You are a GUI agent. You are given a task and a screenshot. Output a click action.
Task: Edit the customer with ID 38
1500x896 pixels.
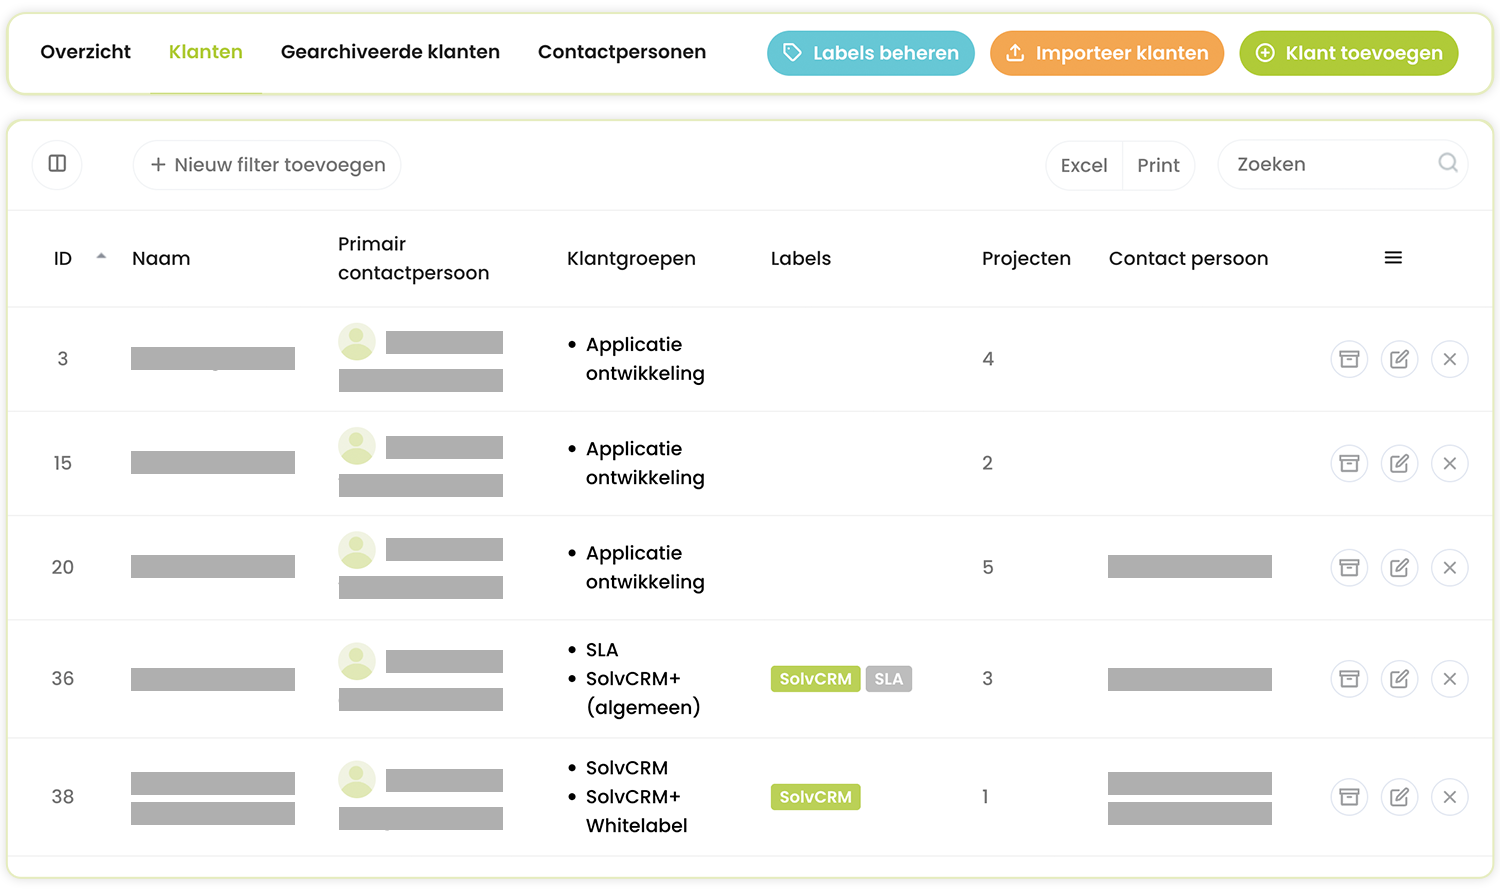click(1399, 797)
